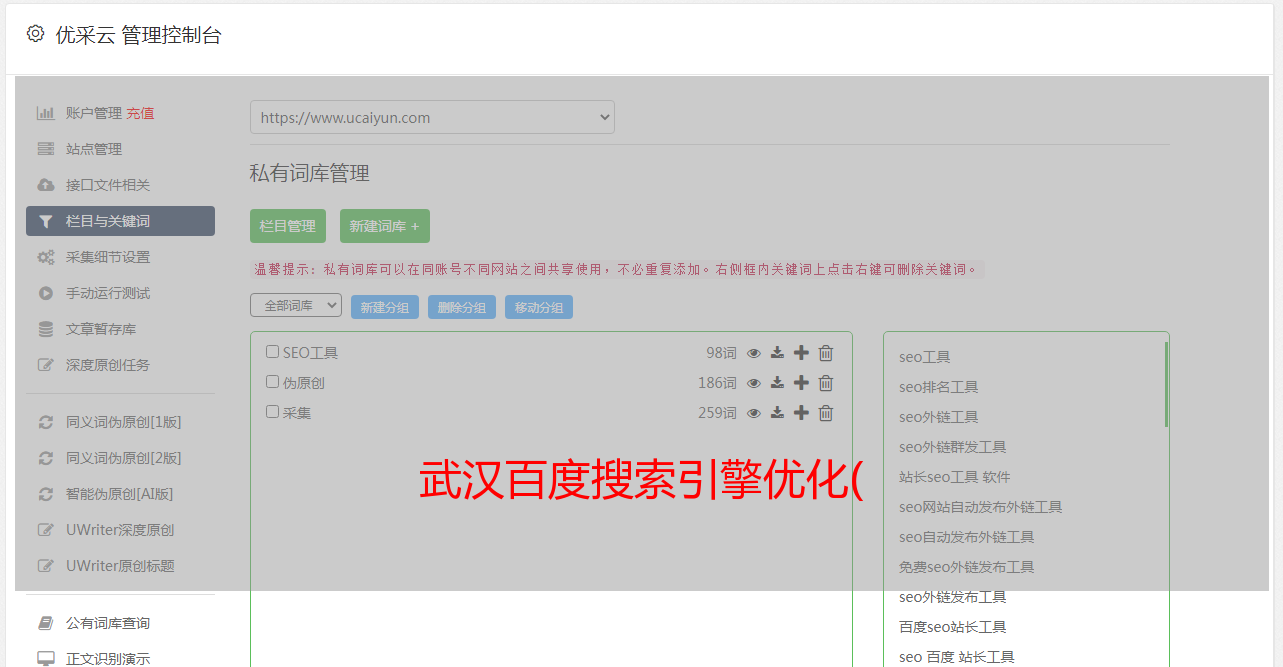This screenshot has height=667, width=1283.
Task: Click the refresh icon for 智能伪原创[AI版]
Action: coord(46,494)
